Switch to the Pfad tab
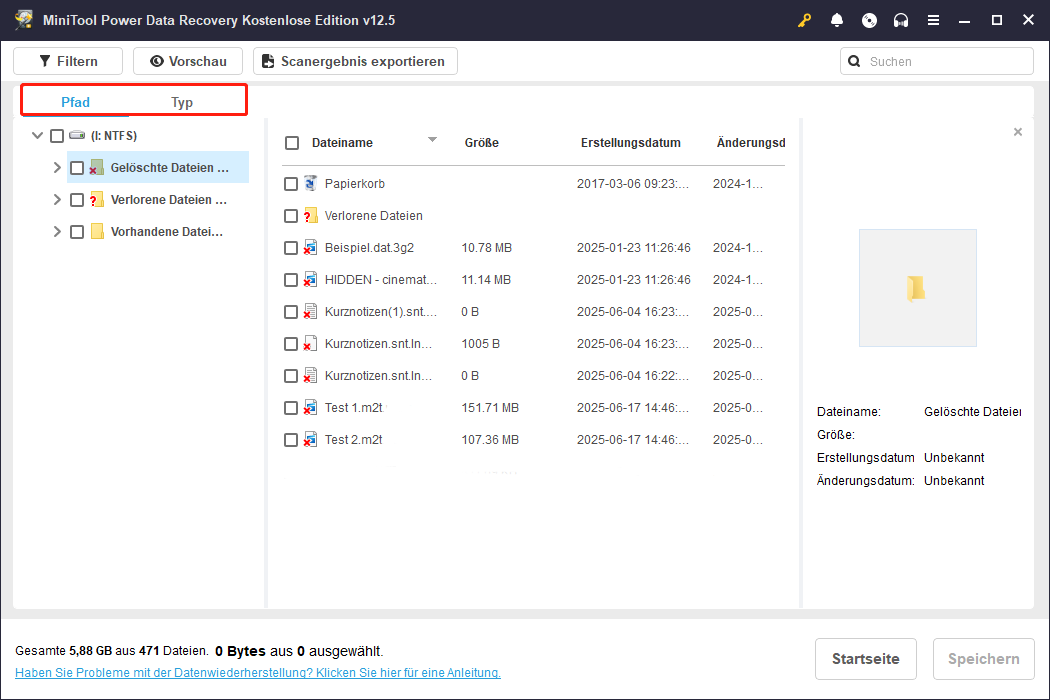This screenshot has height=700, width=1050. (75, 102)
